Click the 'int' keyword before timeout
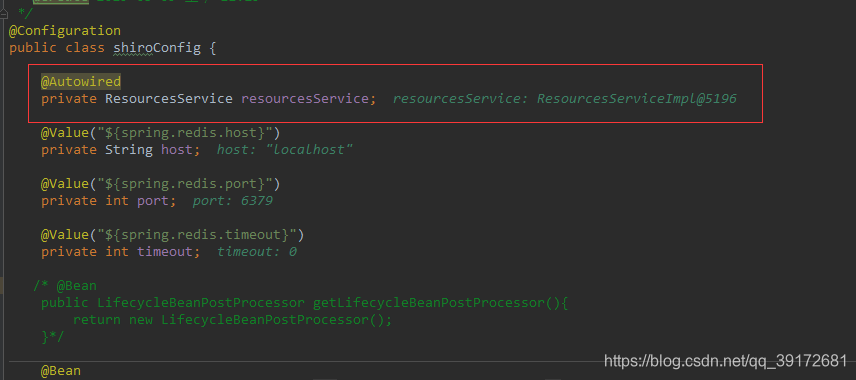 117,252
